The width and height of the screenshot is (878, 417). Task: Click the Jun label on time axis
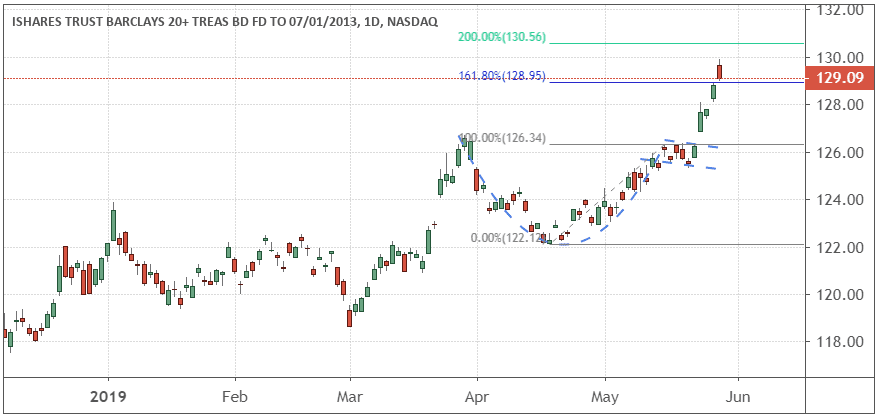(738, 397)
